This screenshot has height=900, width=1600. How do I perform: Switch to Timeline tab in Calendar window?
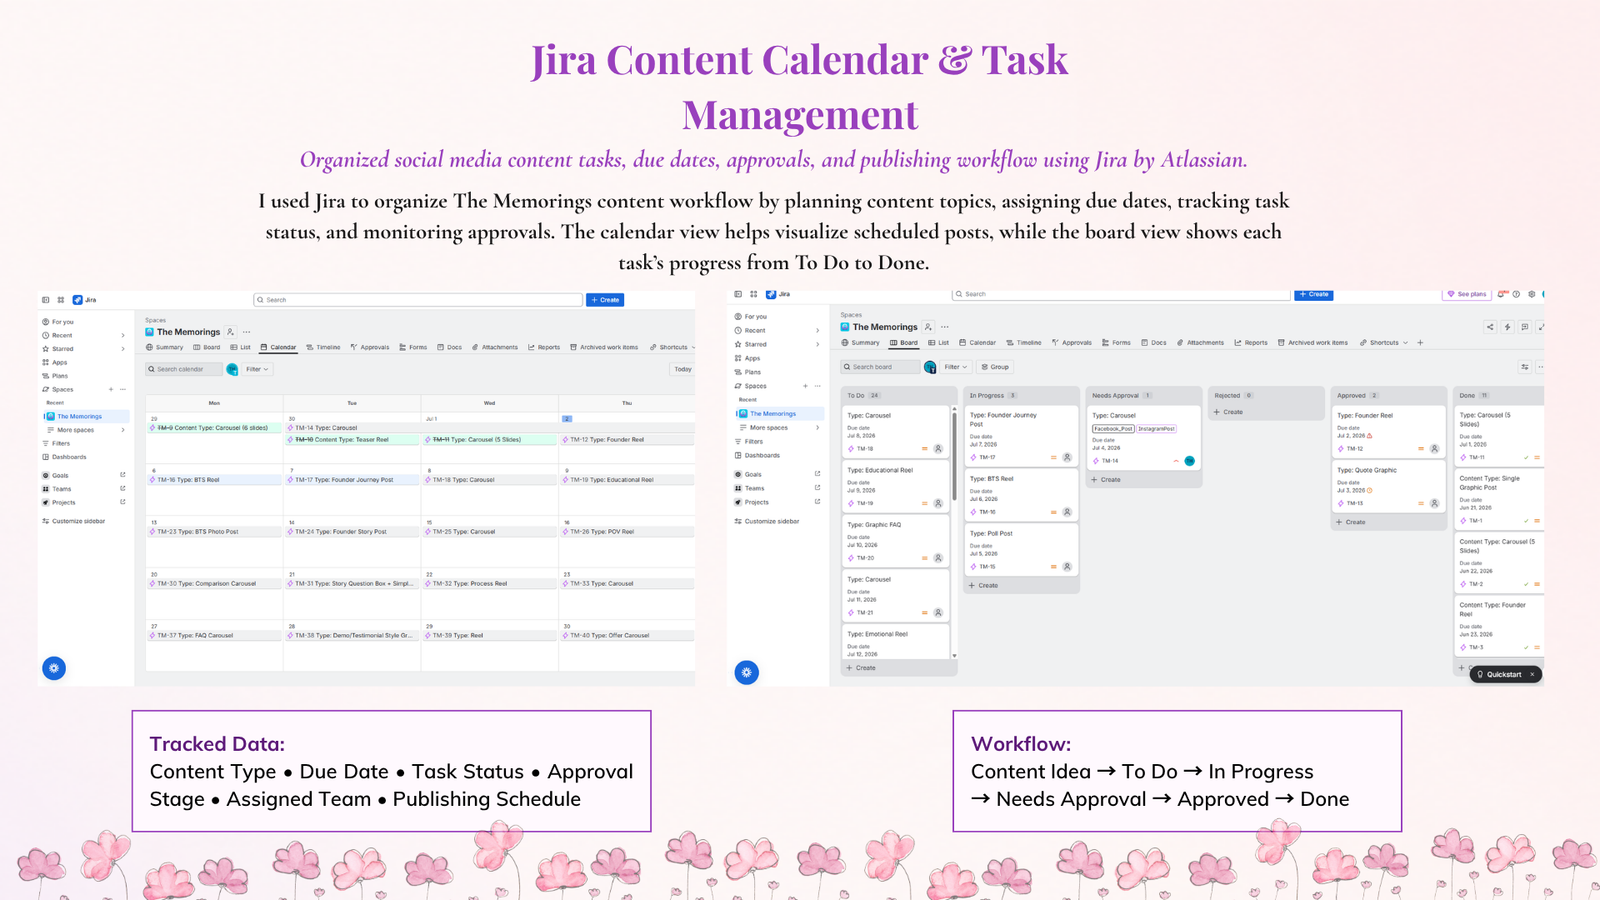point(323,348)
